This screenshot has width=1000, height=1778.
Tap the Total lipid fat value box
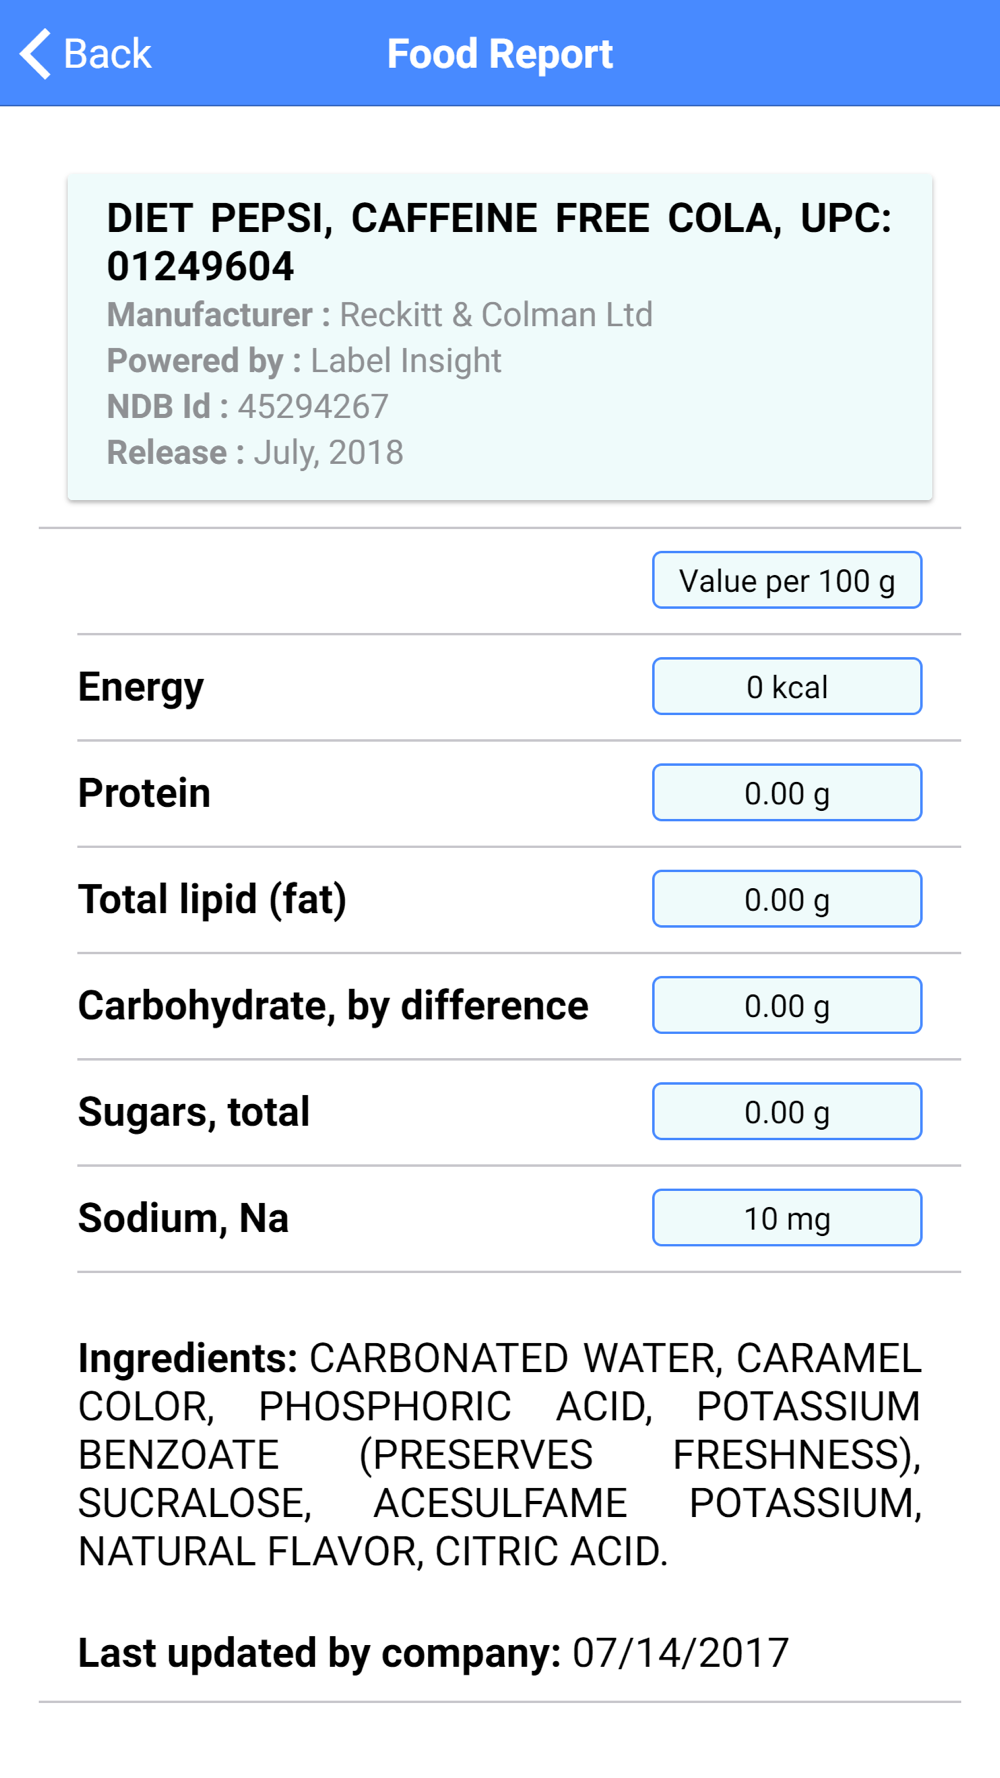tap(787, 899)
